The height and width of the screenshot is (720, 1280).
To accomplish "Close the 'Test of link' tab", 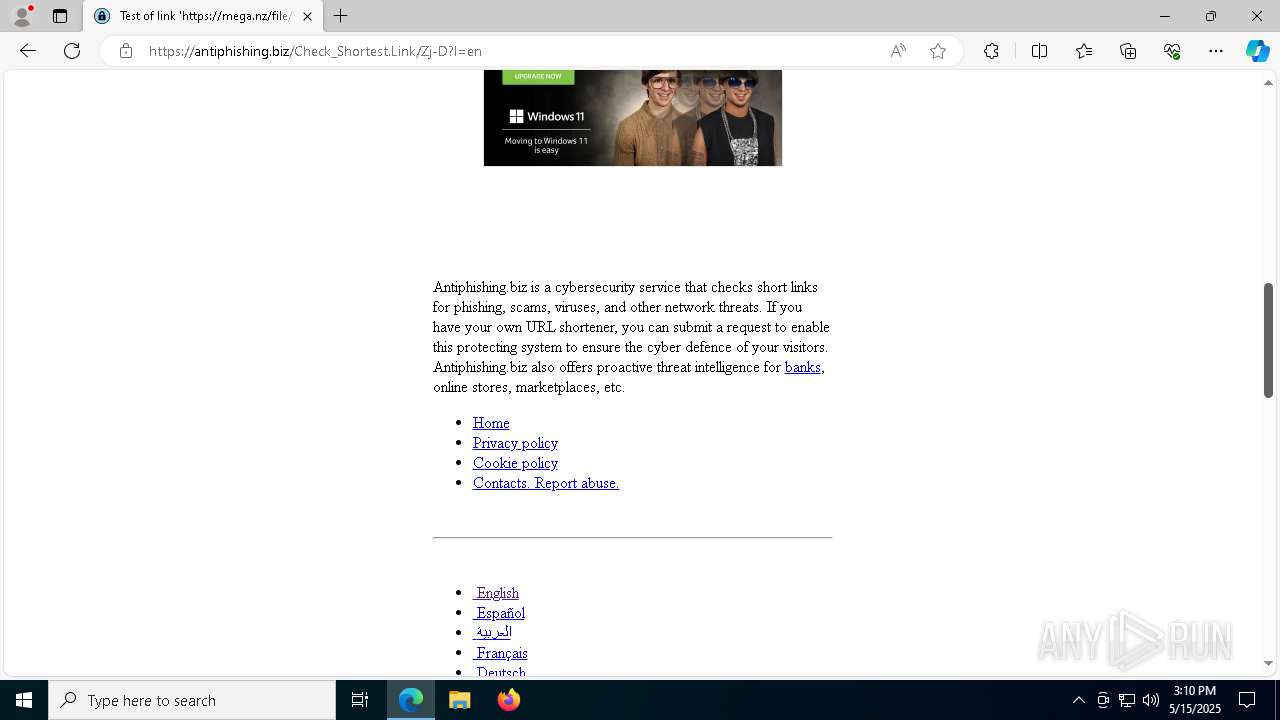I will click(x=307, y=16).
